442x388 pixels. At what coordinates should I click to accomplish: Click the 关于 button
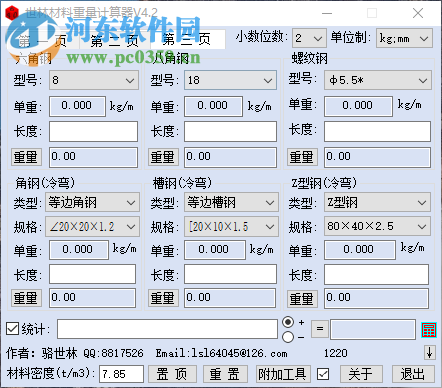tap(361, 374)
